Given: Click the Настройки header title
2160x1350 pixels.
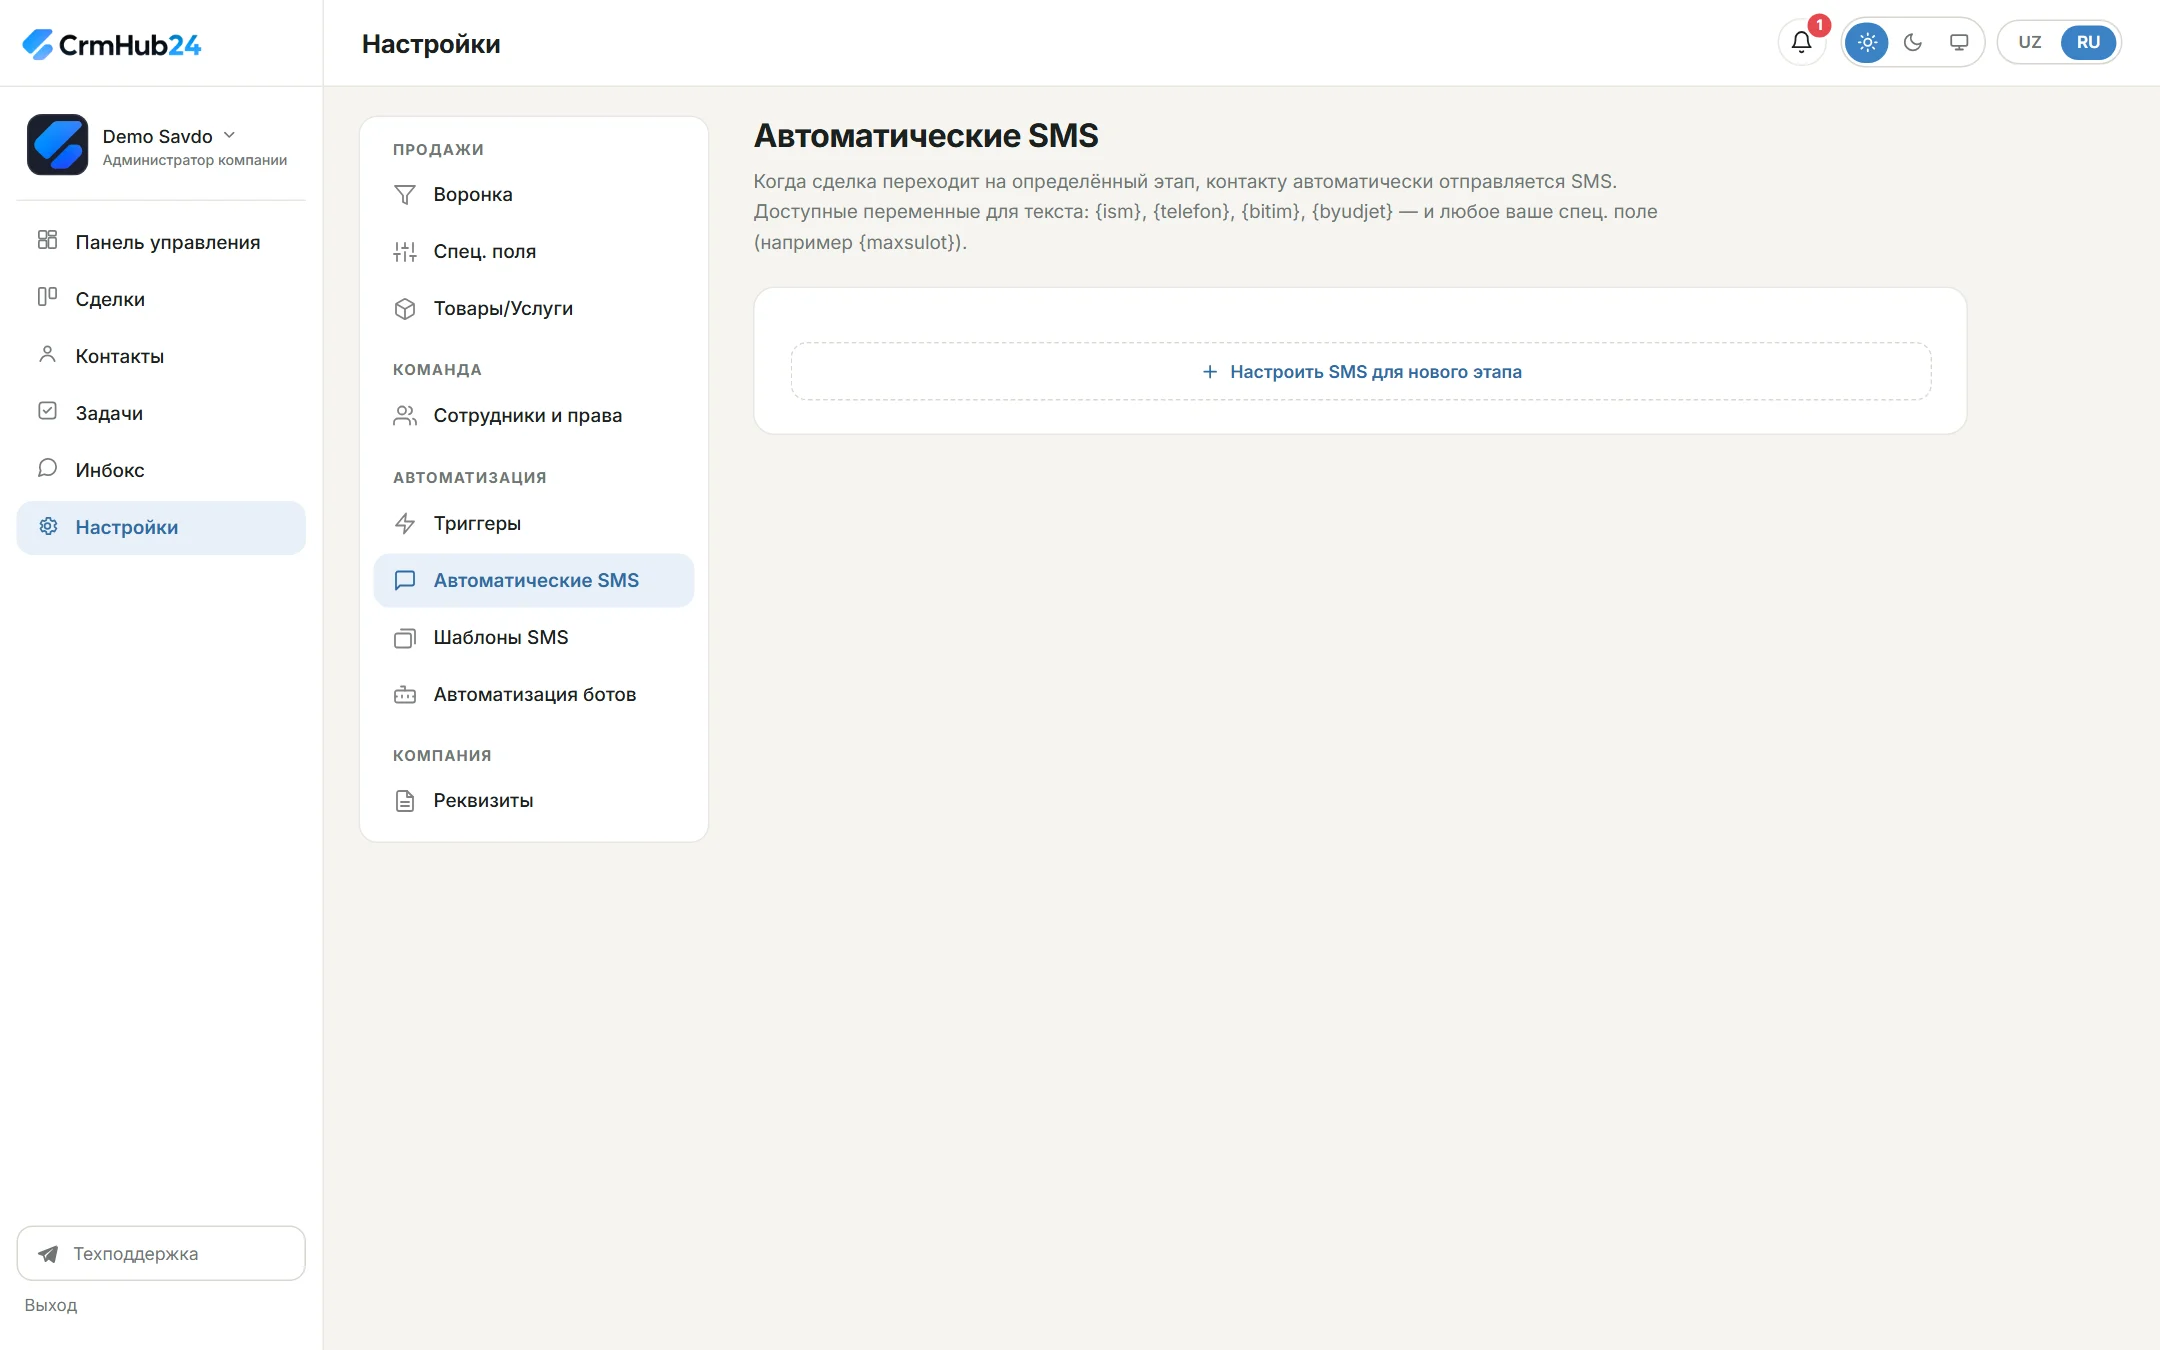Looking at the screenshot, I should [431, 44].
